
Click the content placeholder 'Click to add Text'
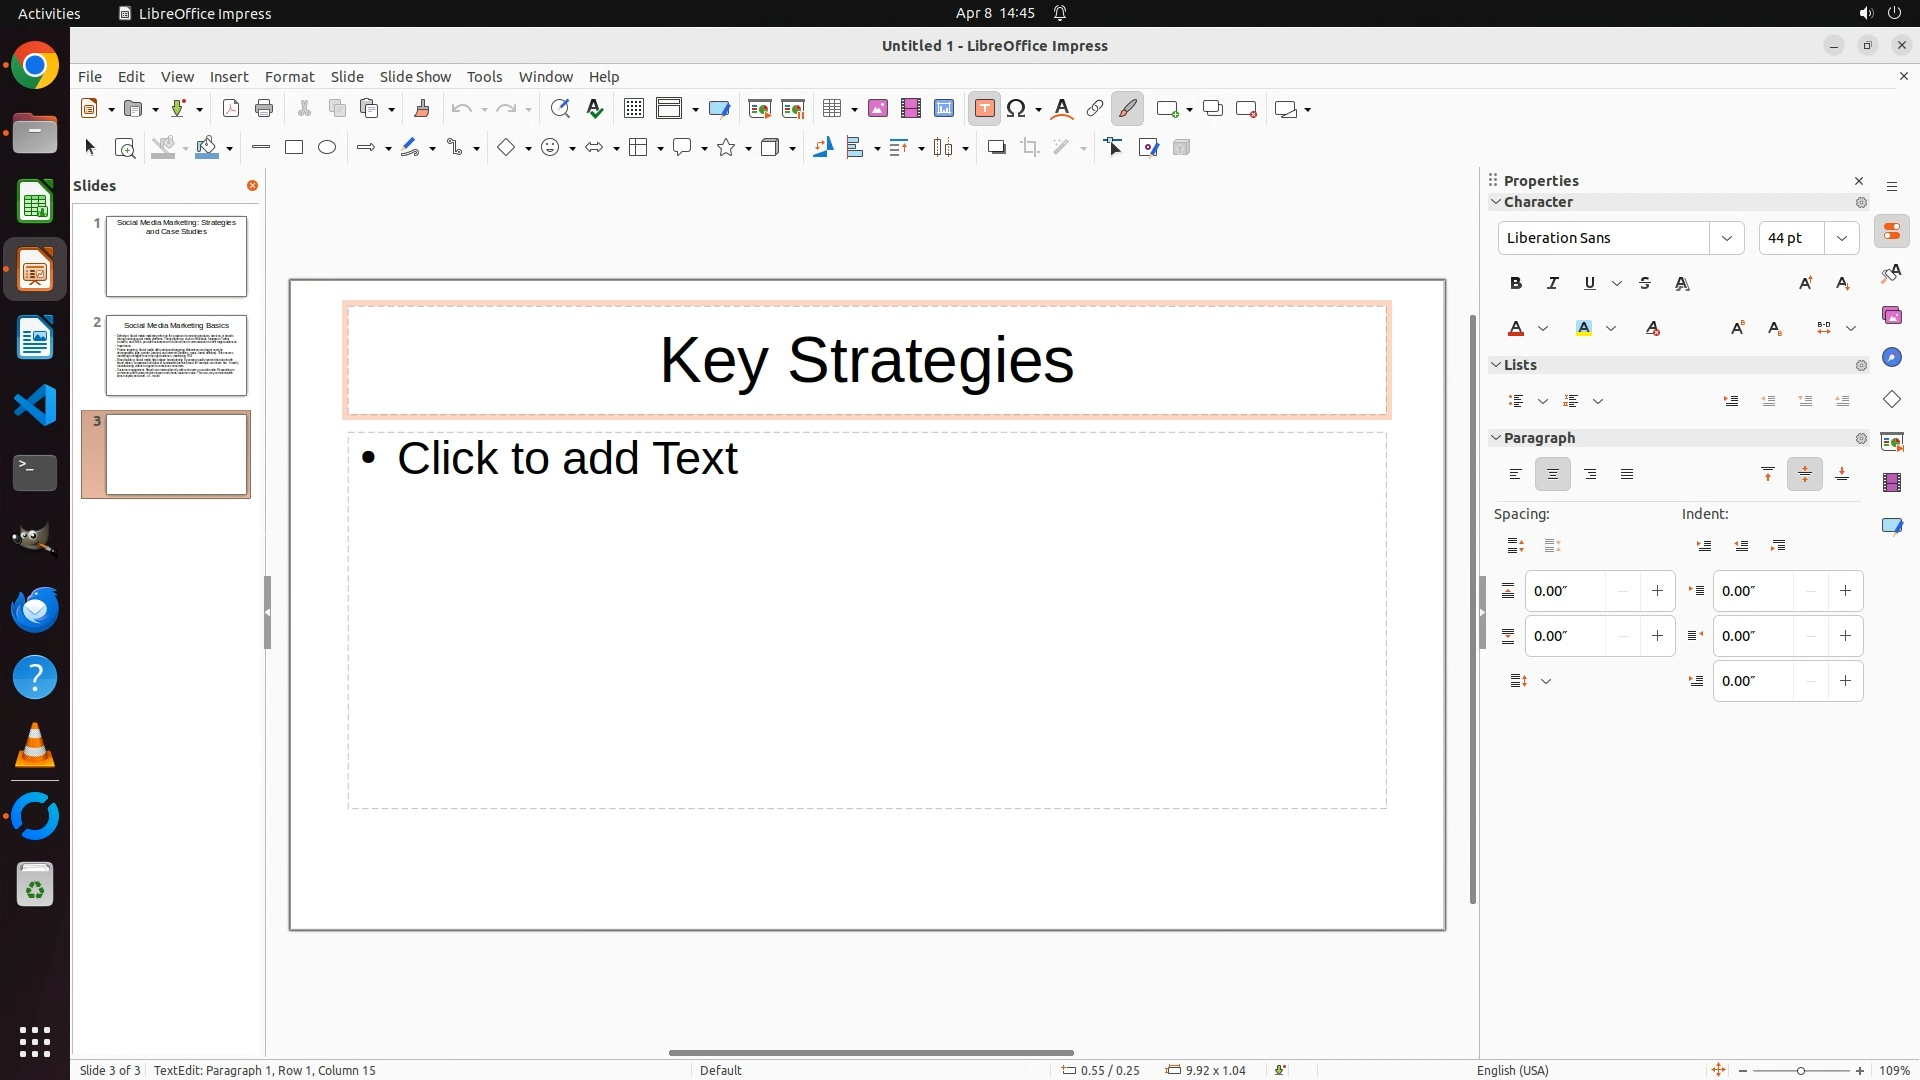(567, 459)
